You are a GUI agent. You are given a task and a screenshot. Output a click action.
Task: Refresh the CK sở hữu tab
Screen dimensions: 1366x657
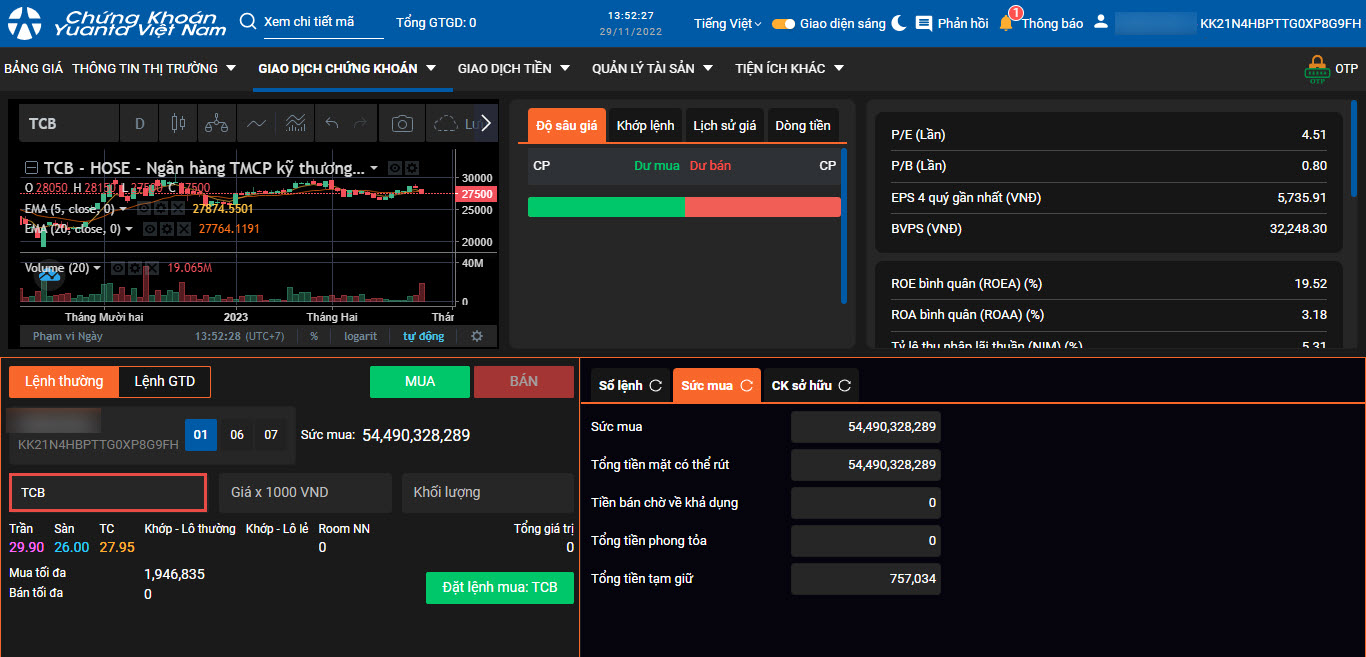pyautogui.click(x=844, y=386)
